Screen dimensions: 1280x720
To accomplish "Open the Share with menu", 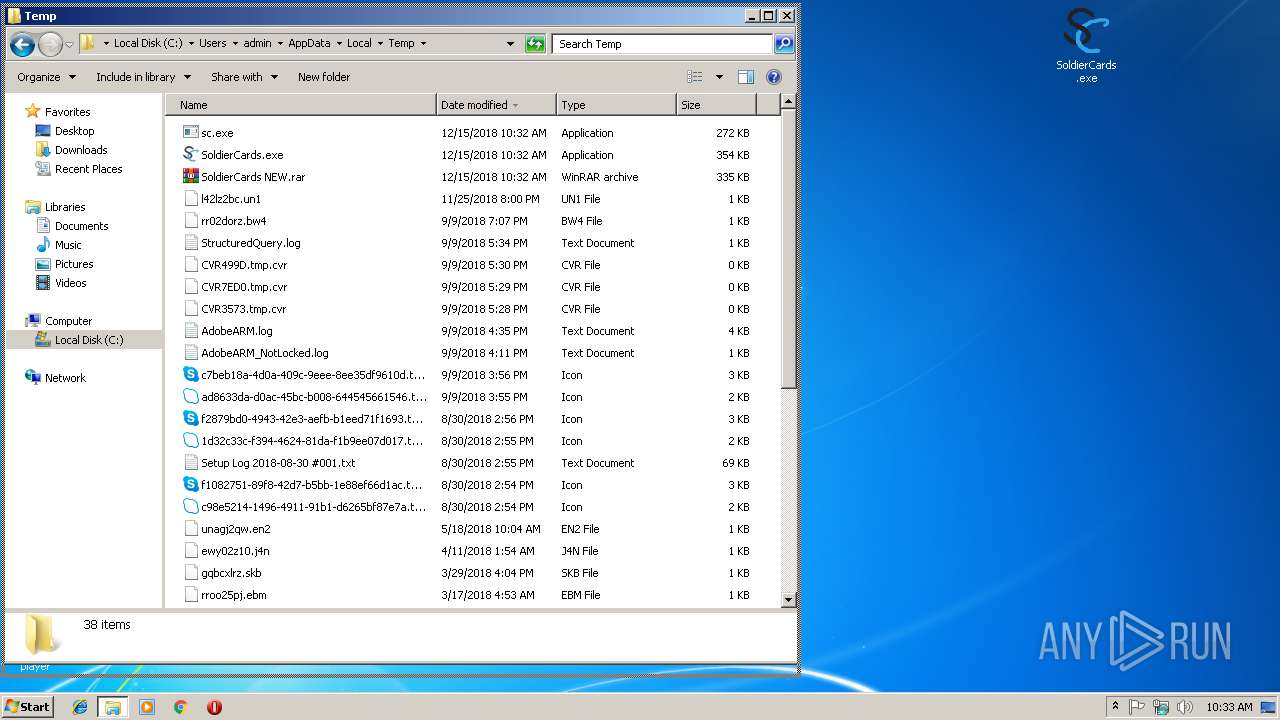I will [244, 77].
